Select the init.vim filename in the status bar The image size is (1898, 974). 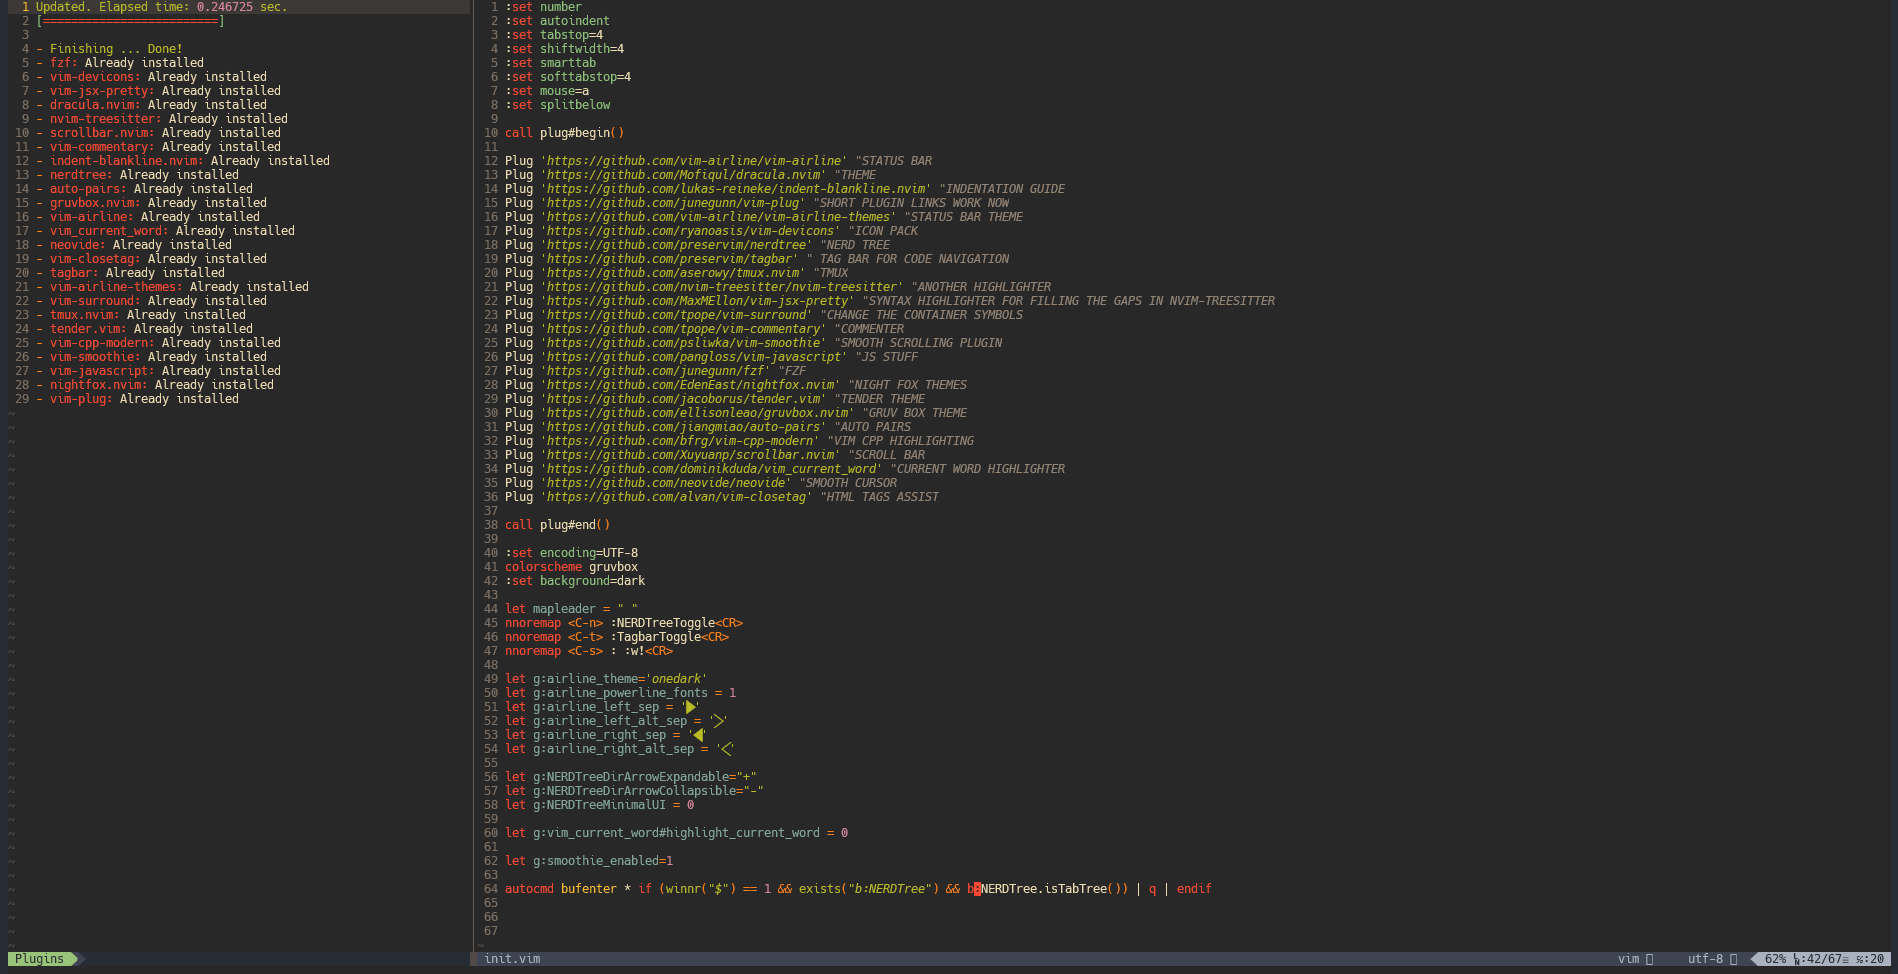point(511,958)
